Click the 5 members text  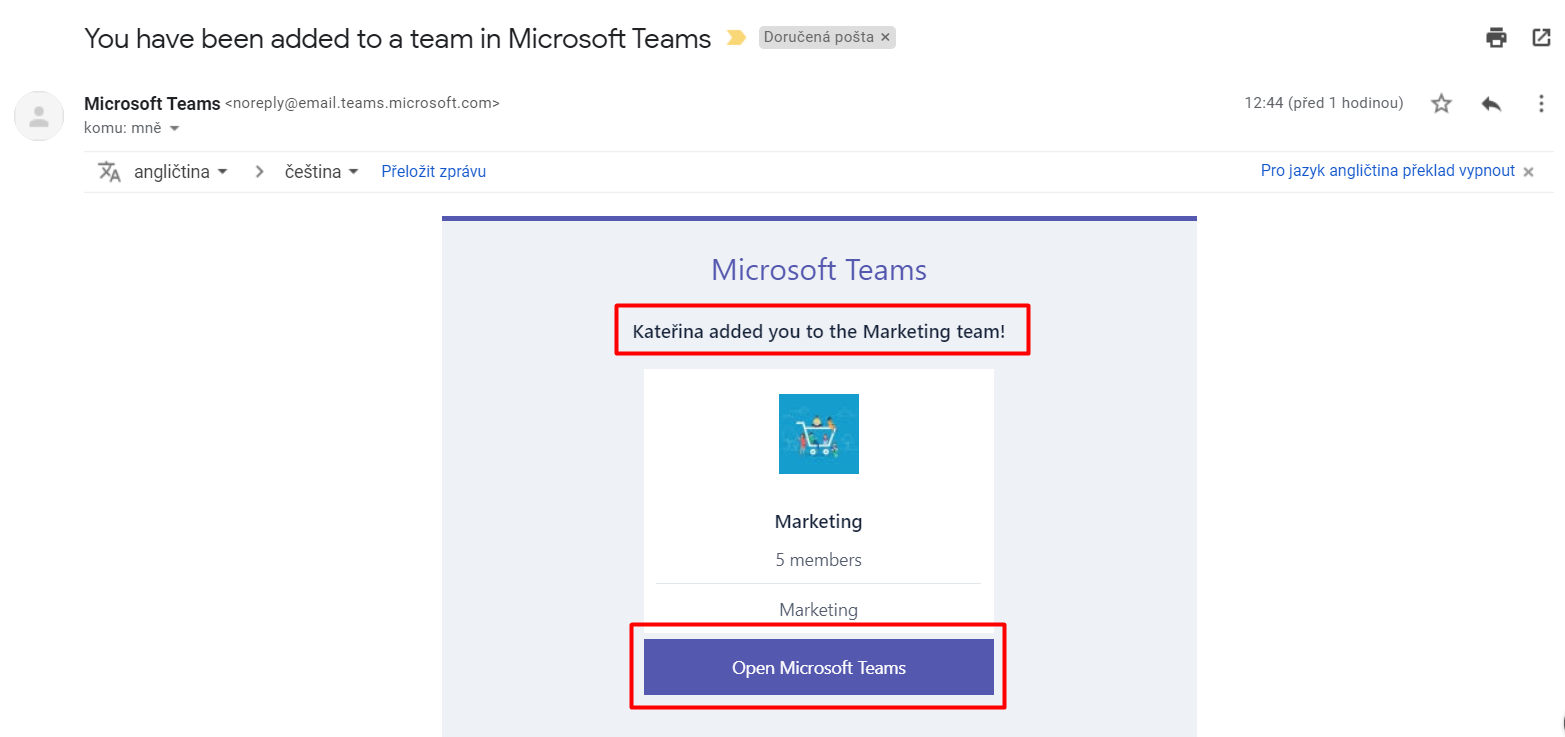point(819,560)
